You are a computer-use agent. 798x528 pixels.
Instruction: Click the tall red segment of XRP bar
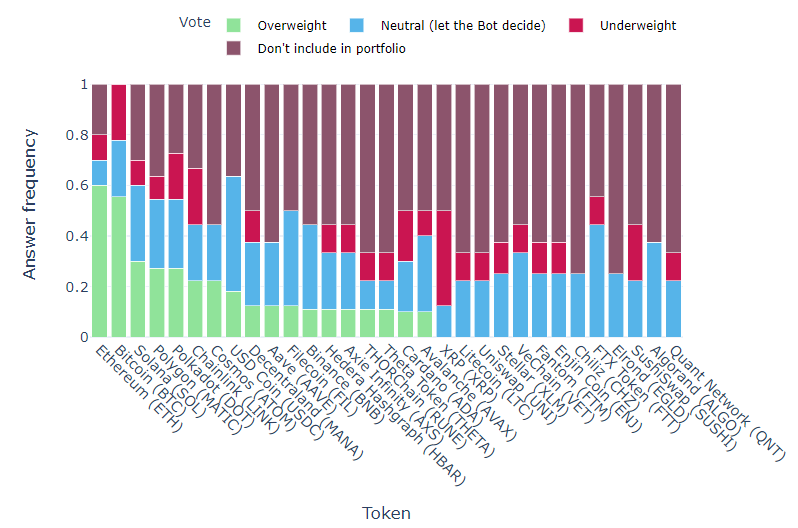(x=444, y=258)
